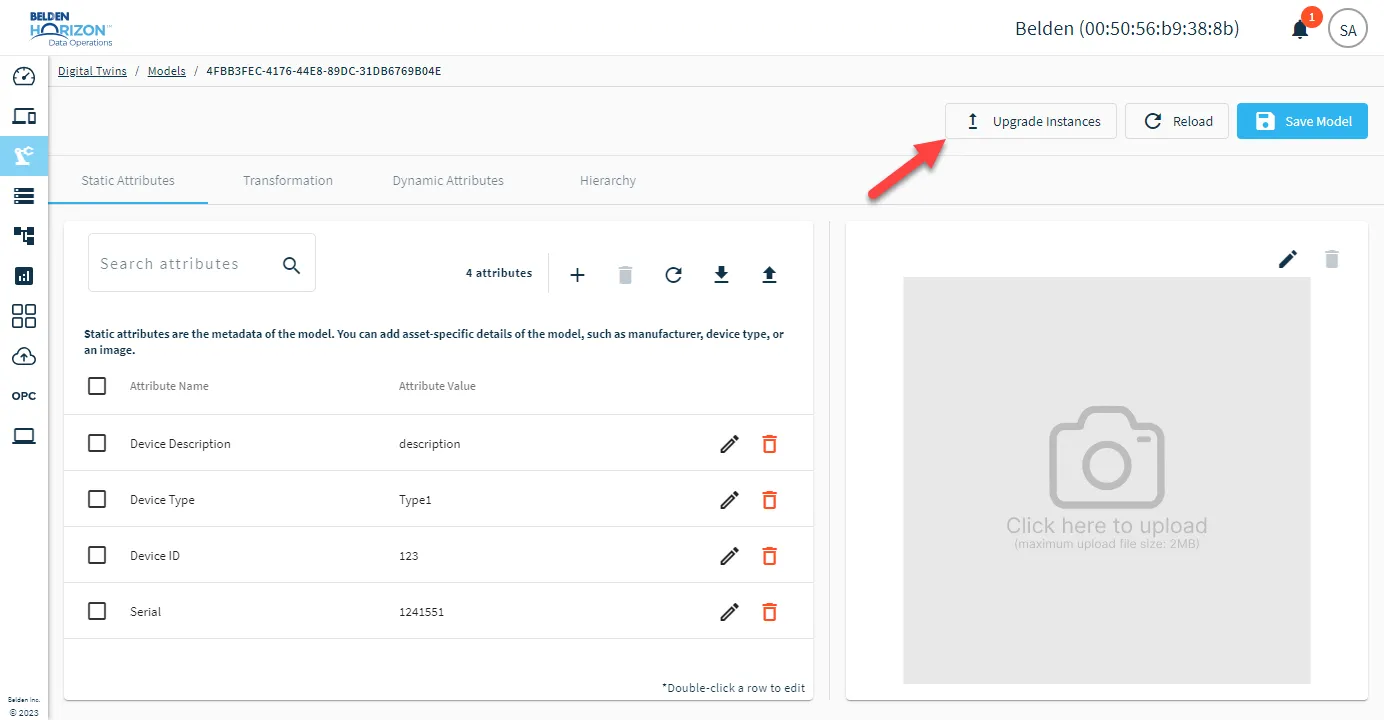Edit the Device Description attribute
1384x720 pixels.
(x=730, y=443)
